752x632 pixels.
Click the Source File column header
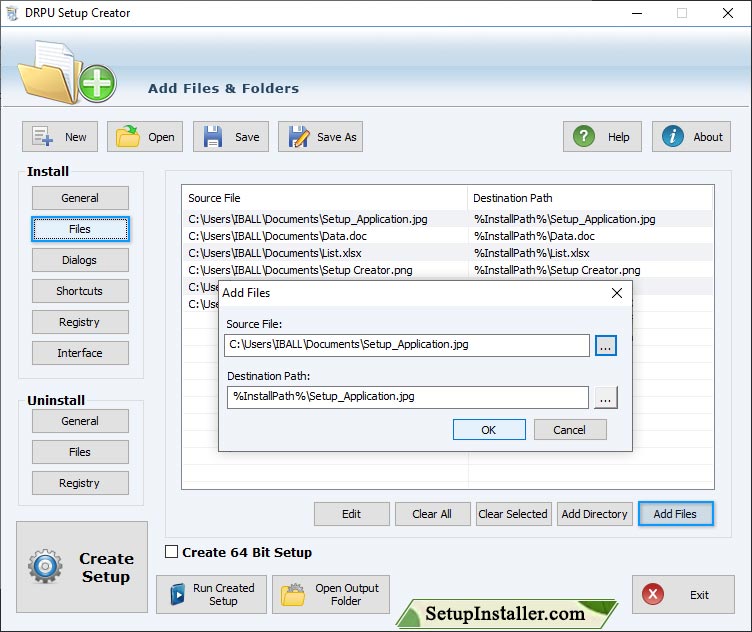tap(325, 198)
